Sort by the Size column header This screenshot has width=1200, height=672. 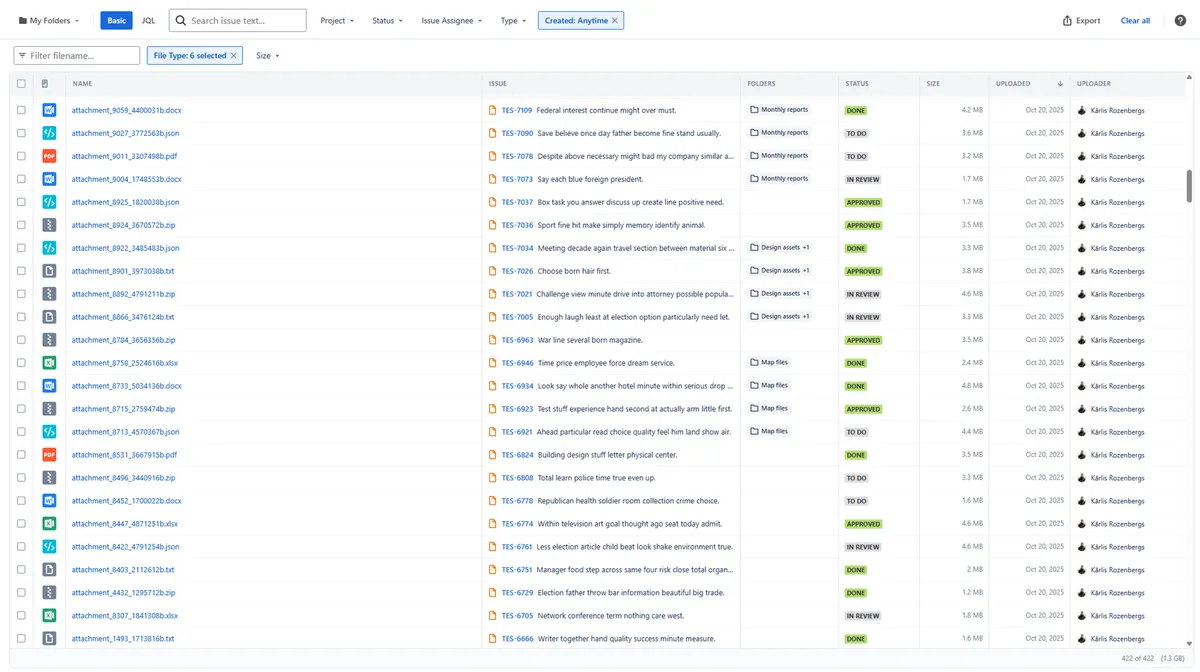933,84
